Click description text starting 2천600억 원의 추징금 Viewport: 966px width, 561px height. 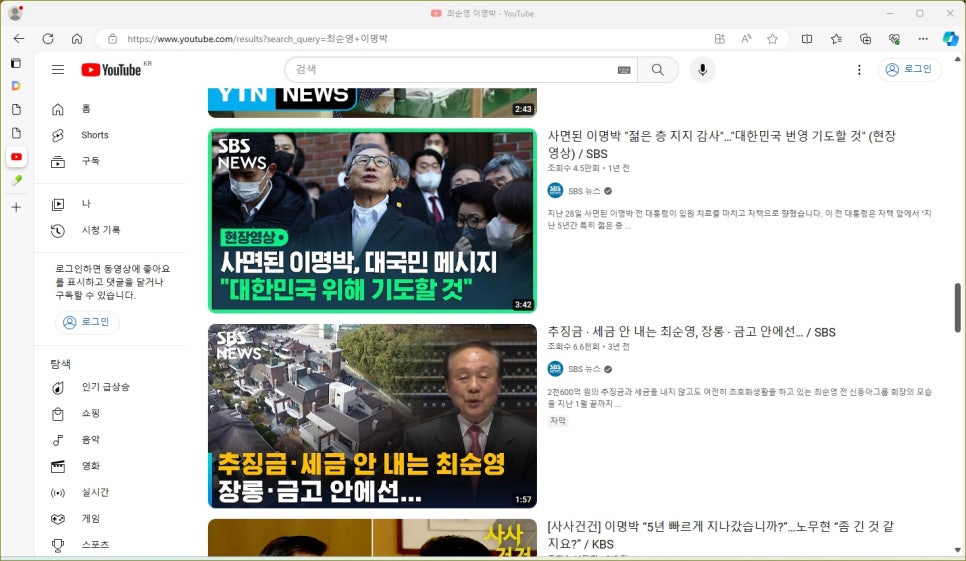click(739, 398)
